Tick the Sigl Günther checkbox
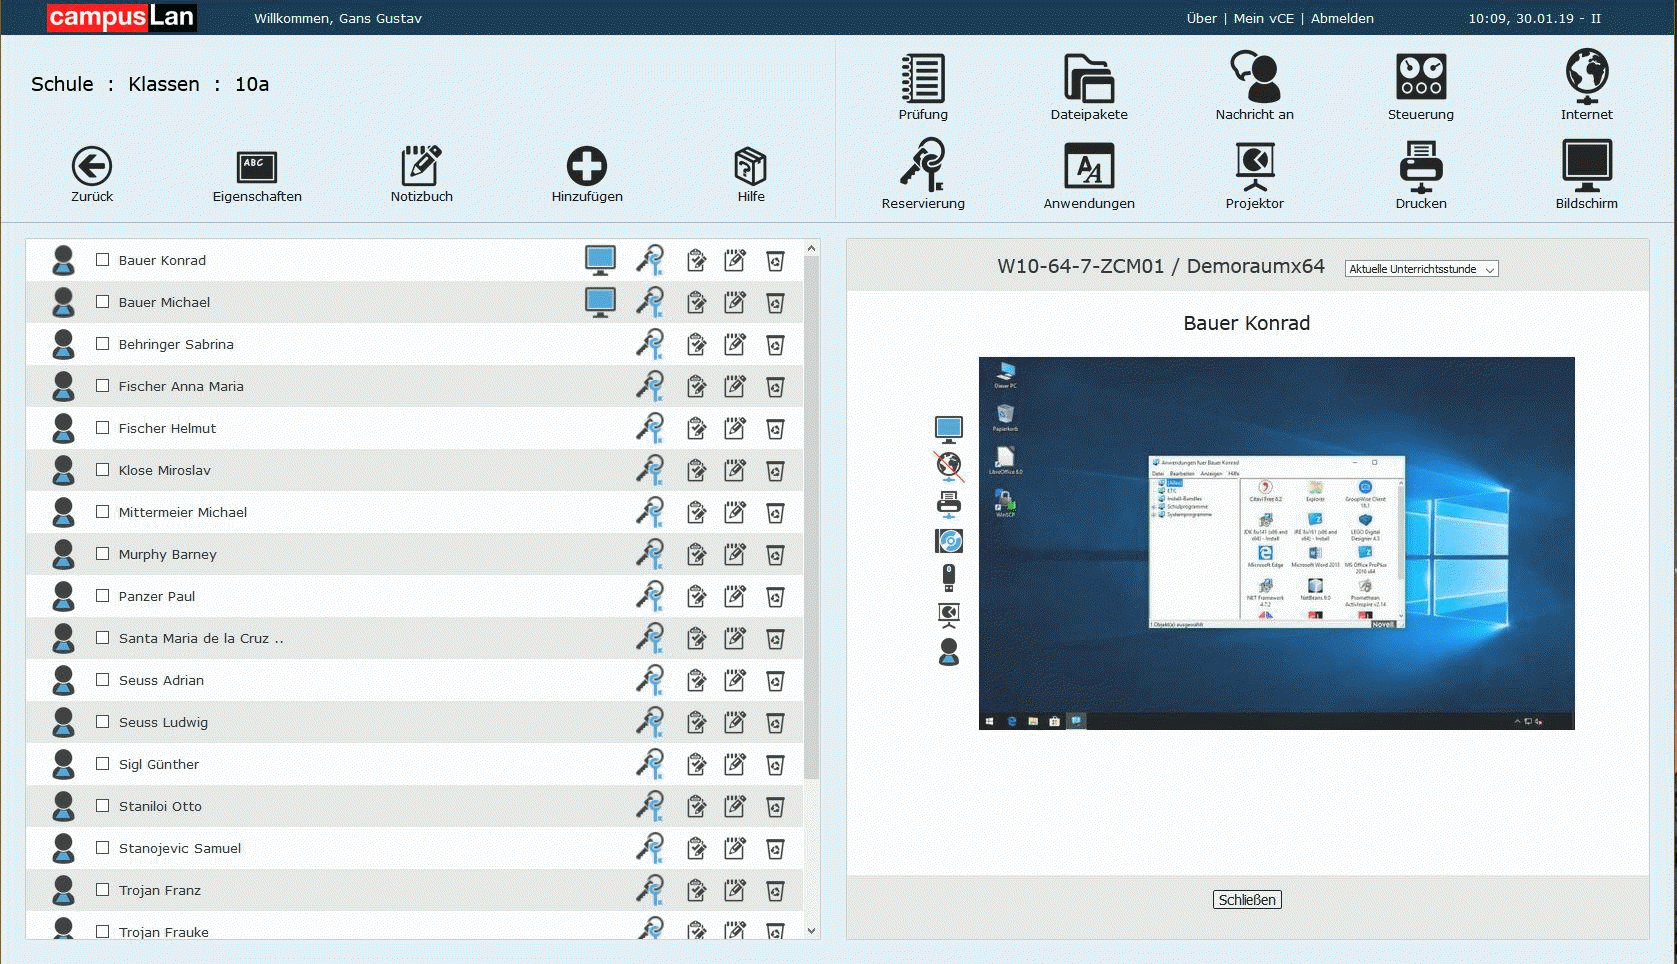This screenshot has width=1677, height=964. (102, 764)
